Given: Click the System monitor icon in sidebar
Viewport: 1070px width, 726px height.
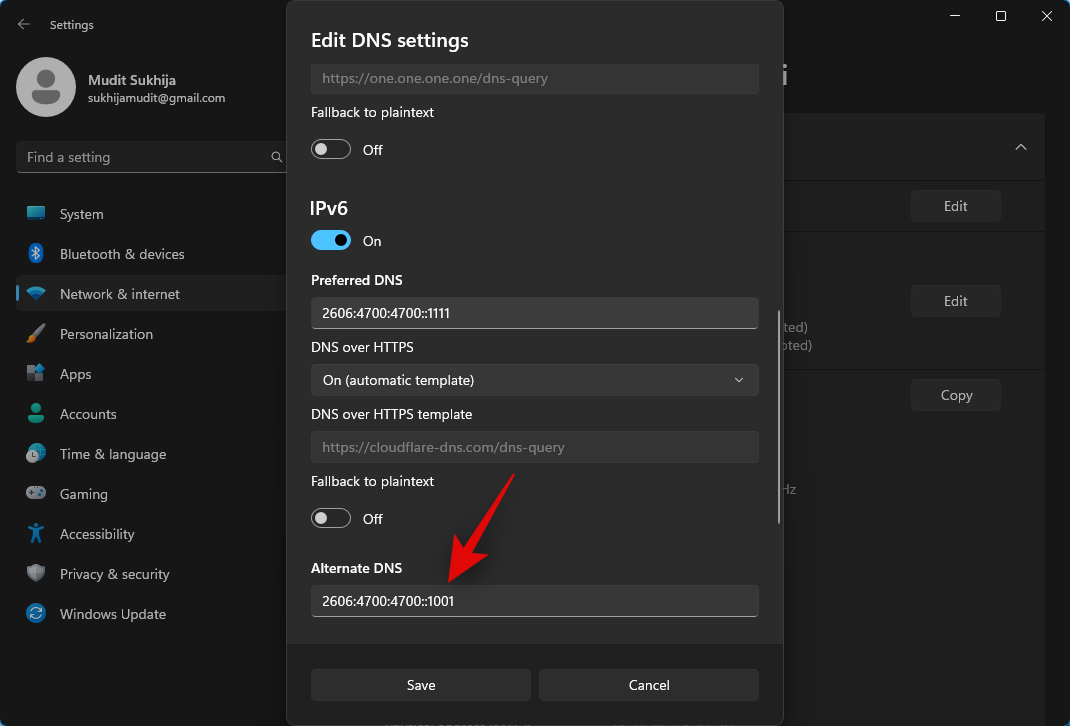Looking at the screenshot, I should coord(36,214).
